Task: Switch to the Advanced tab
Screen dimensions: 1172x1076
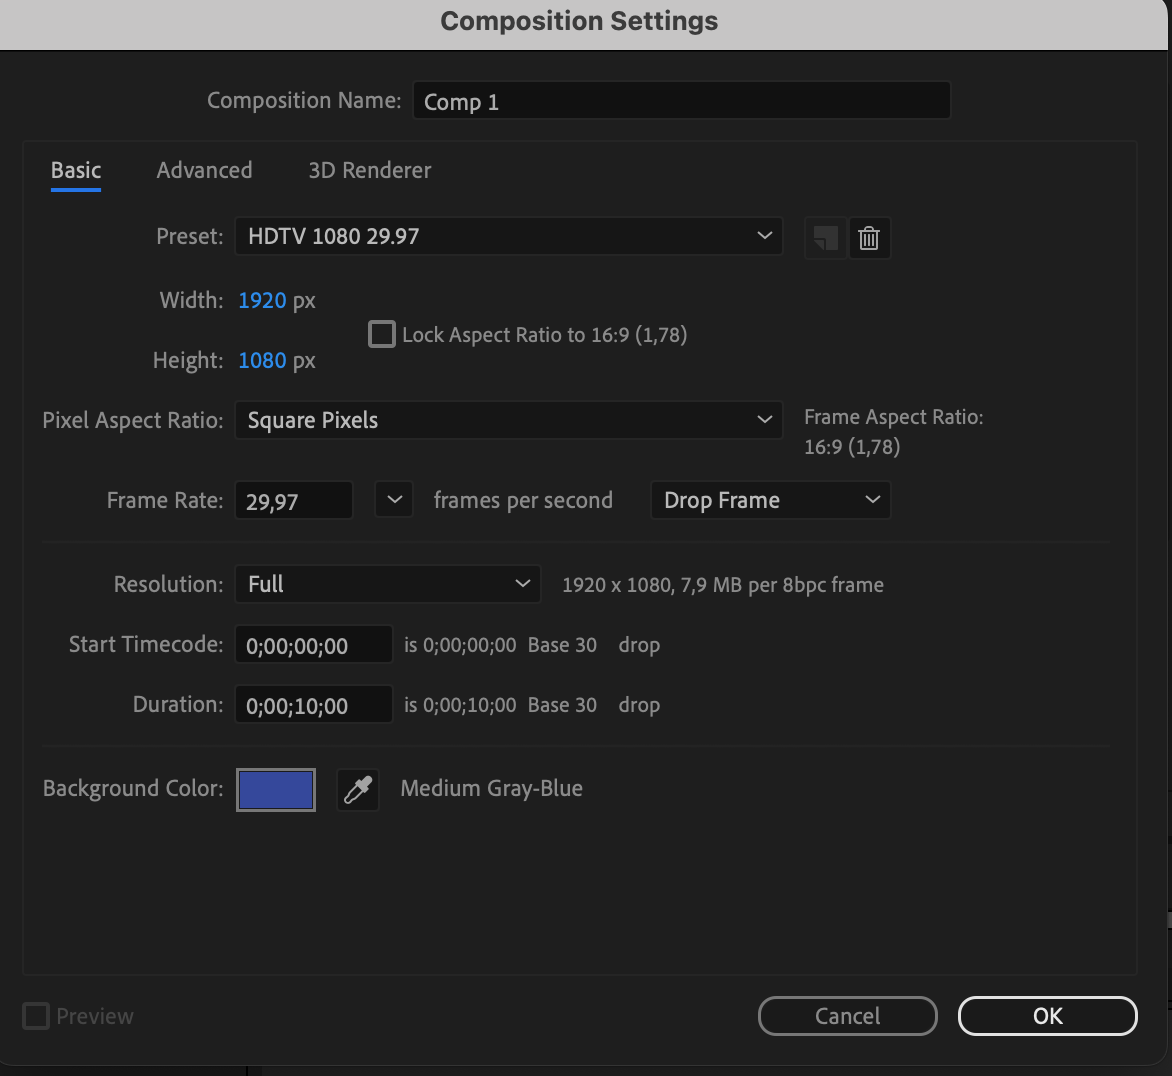Action: pos(204,170)
